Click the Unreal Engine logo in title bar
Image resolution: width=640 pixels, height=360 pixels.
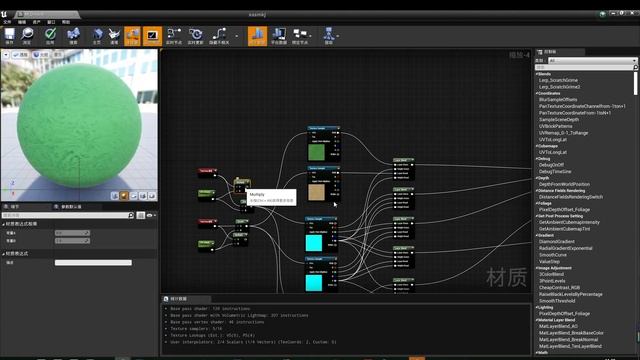point(4,14)
